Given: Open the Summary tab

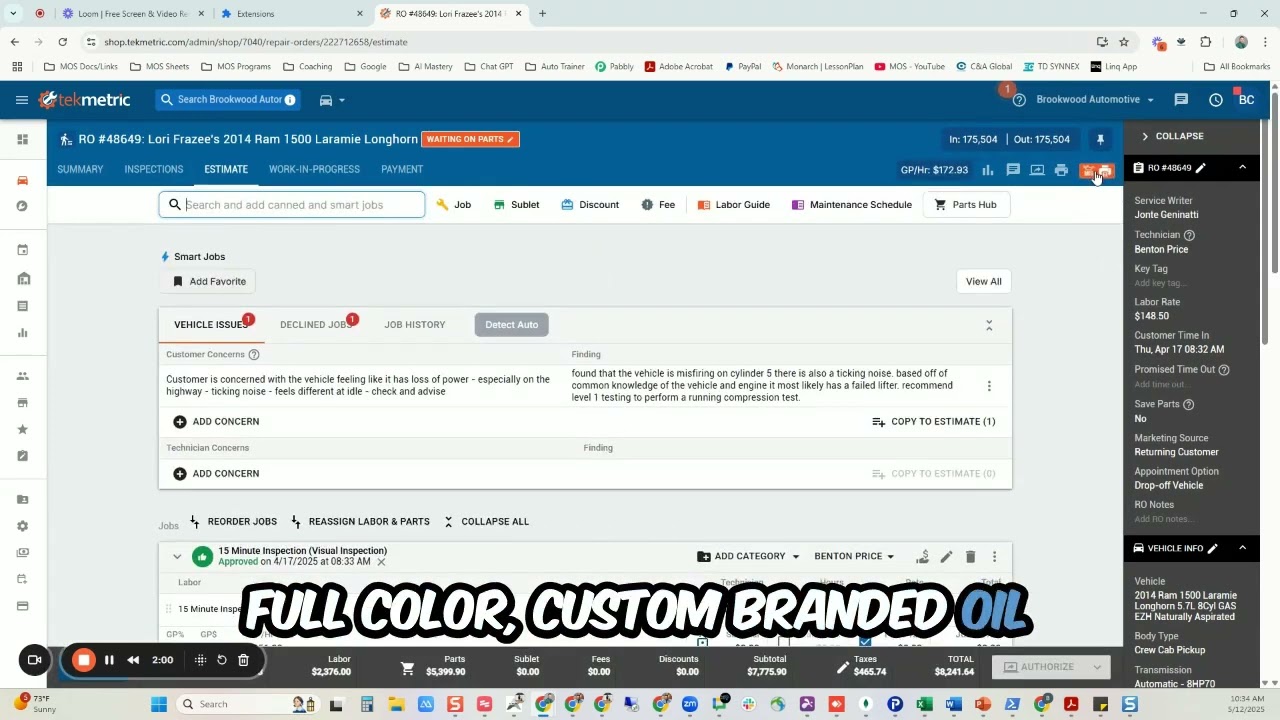Looking at the screenshot, I should 80,169.
